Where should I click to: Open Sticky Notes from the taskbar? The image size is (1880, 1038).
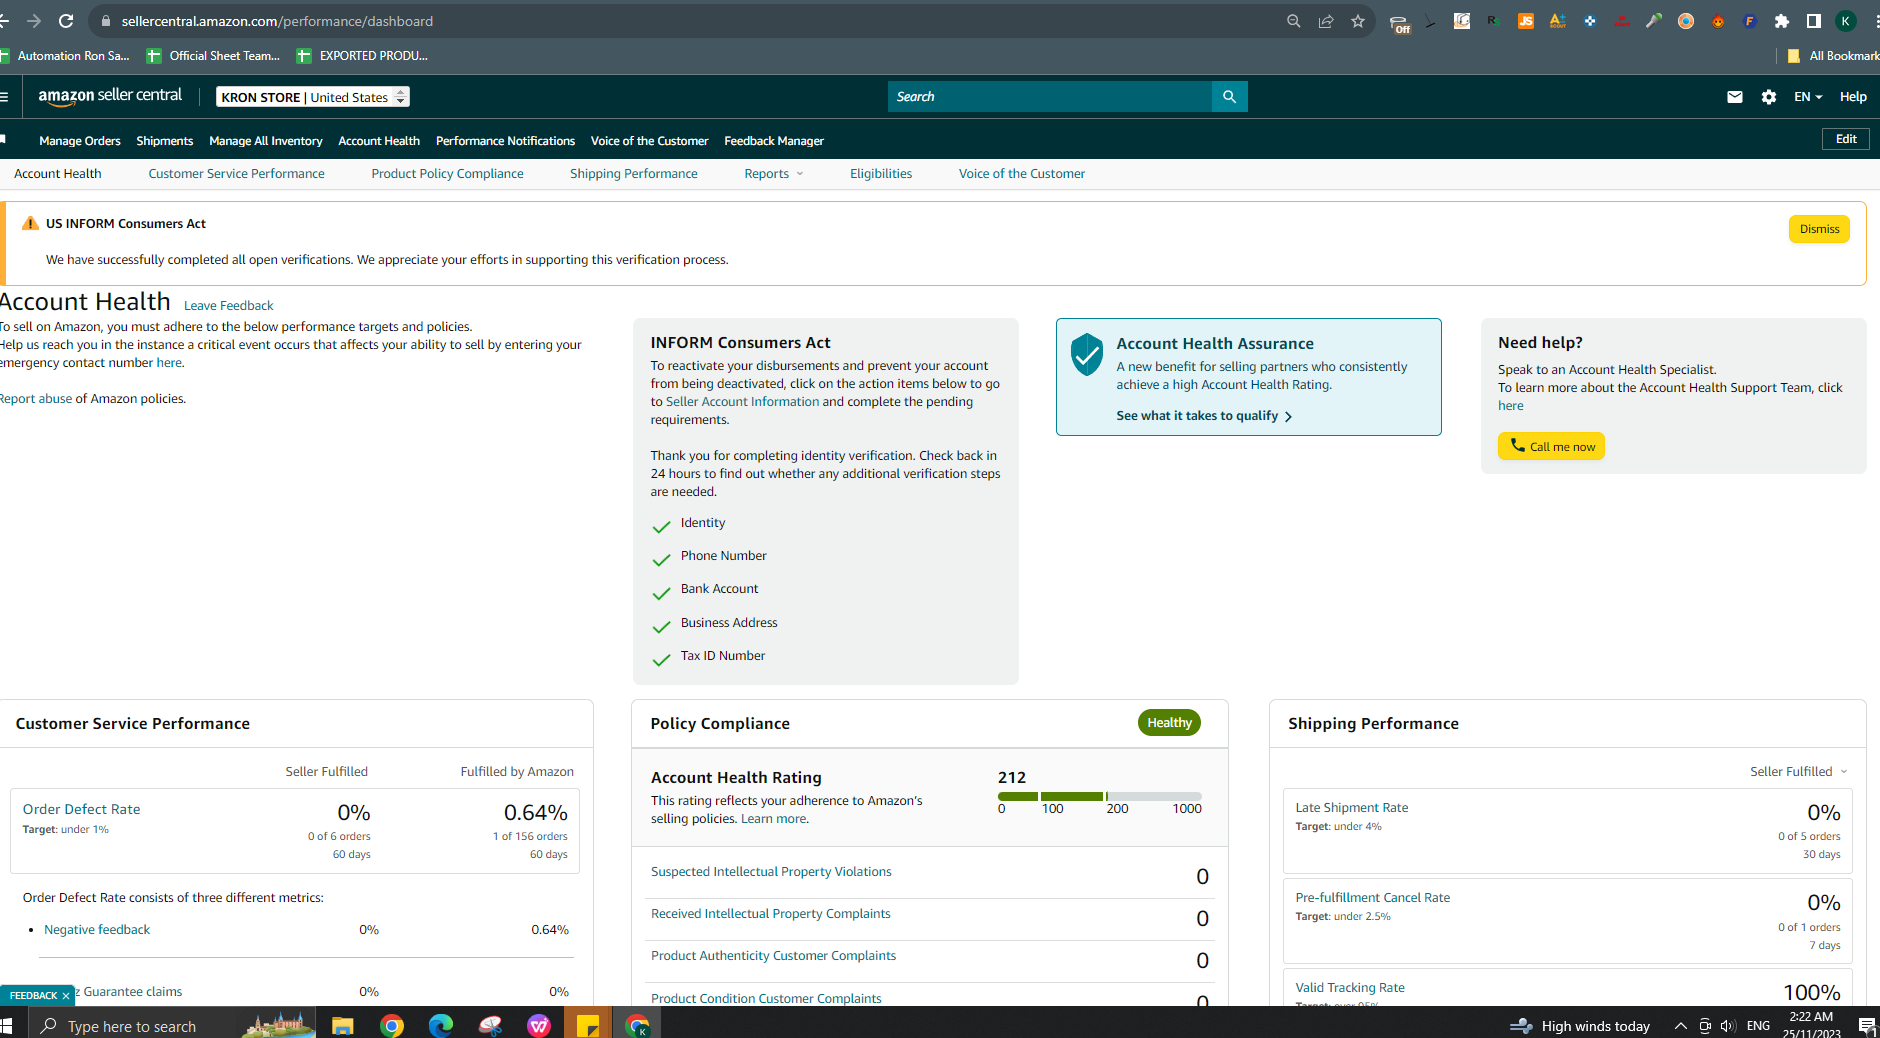(x=588, y=1025)
